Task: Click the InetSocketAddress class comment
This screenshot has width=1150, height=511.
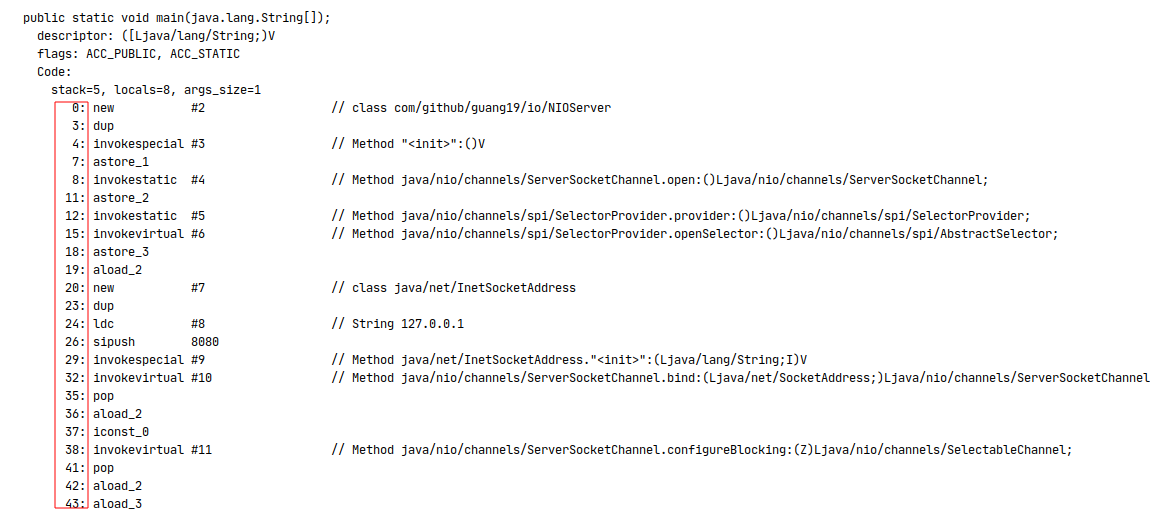Action: pyautogui.click(x=453, y=288)
